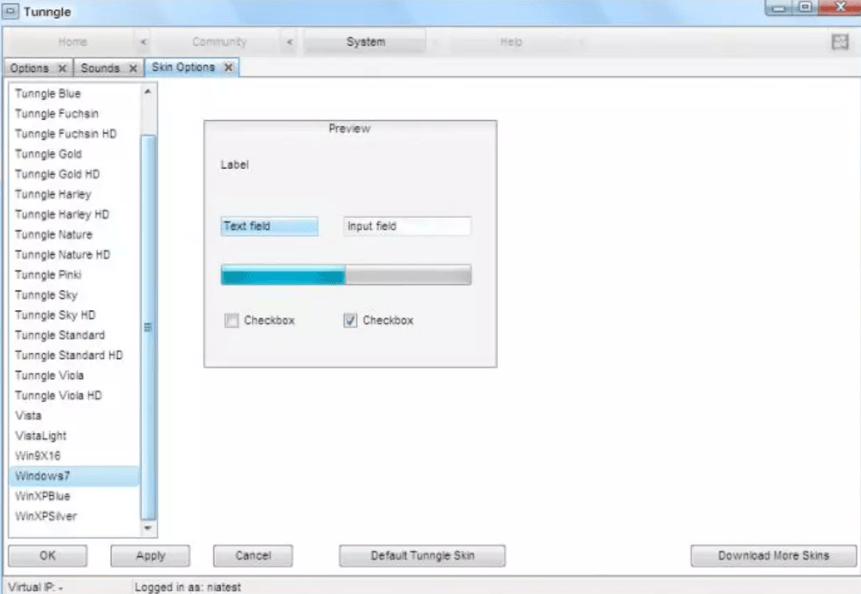The height and width of the screenshot is (594, 861).
Task: Open the Help menu
Action: pyautogui.click(x=511, y=42)
